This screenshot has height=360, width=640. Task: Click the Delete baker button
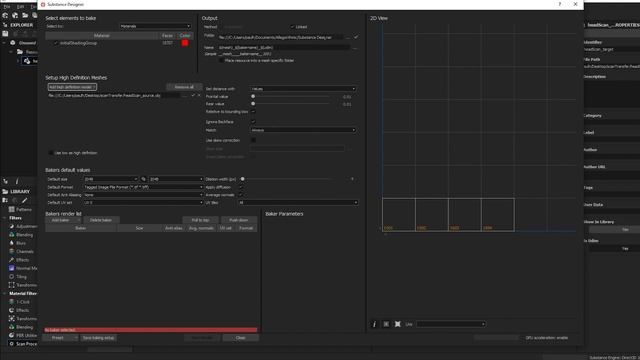click(x=101, y=220)
